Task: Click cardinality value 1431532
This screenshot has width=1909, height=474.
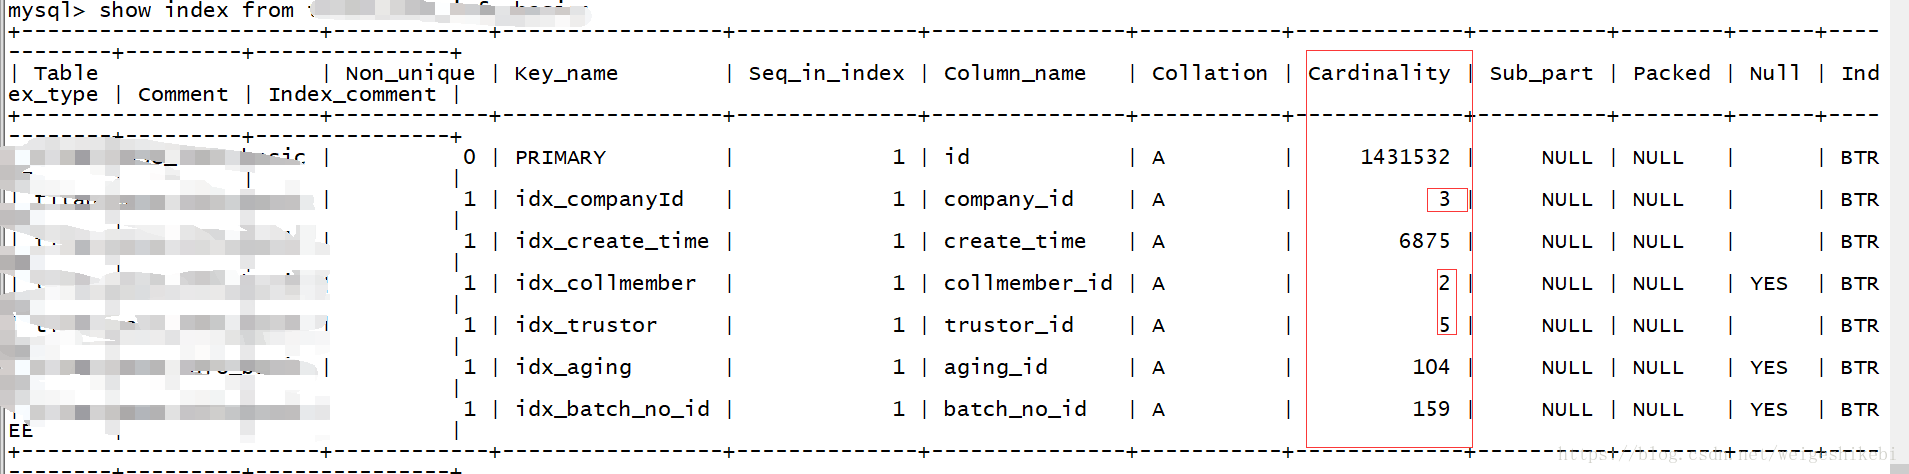Action: 1405,157
